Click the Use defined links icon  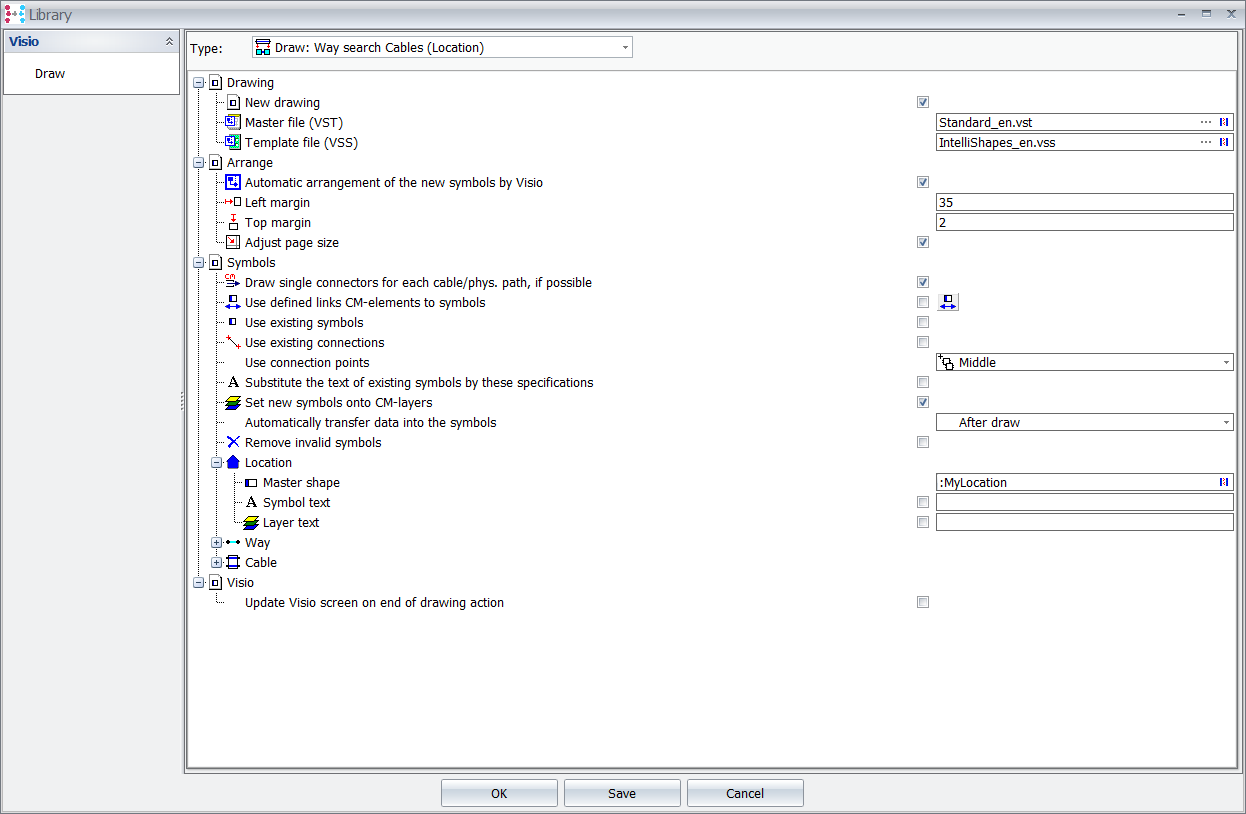233,302
